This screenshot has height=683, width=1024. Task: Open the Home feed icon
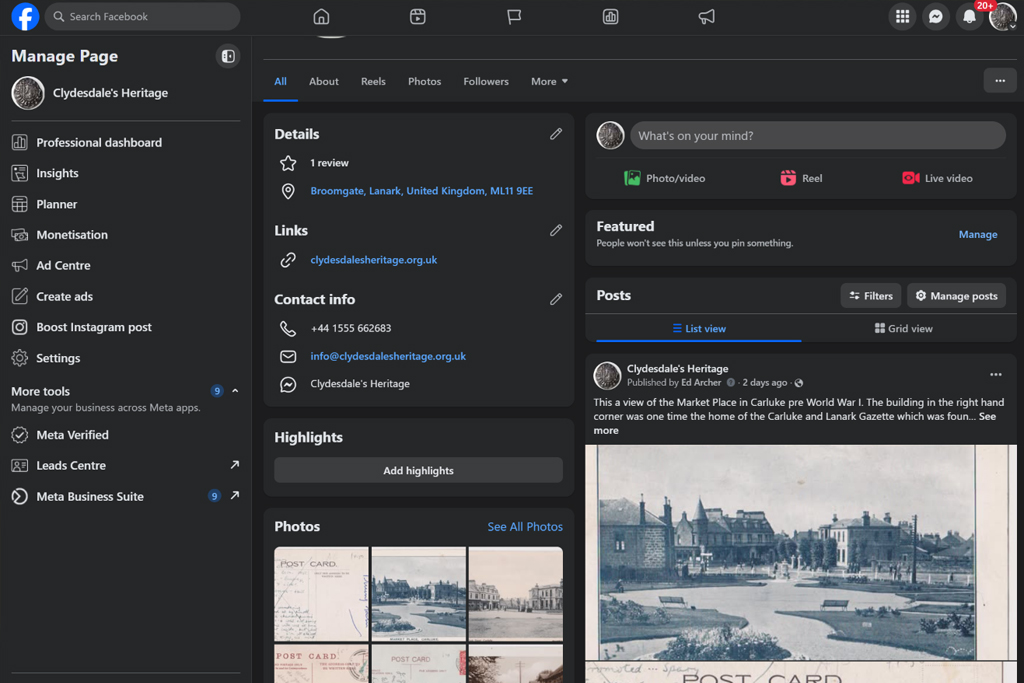[321, 16]
